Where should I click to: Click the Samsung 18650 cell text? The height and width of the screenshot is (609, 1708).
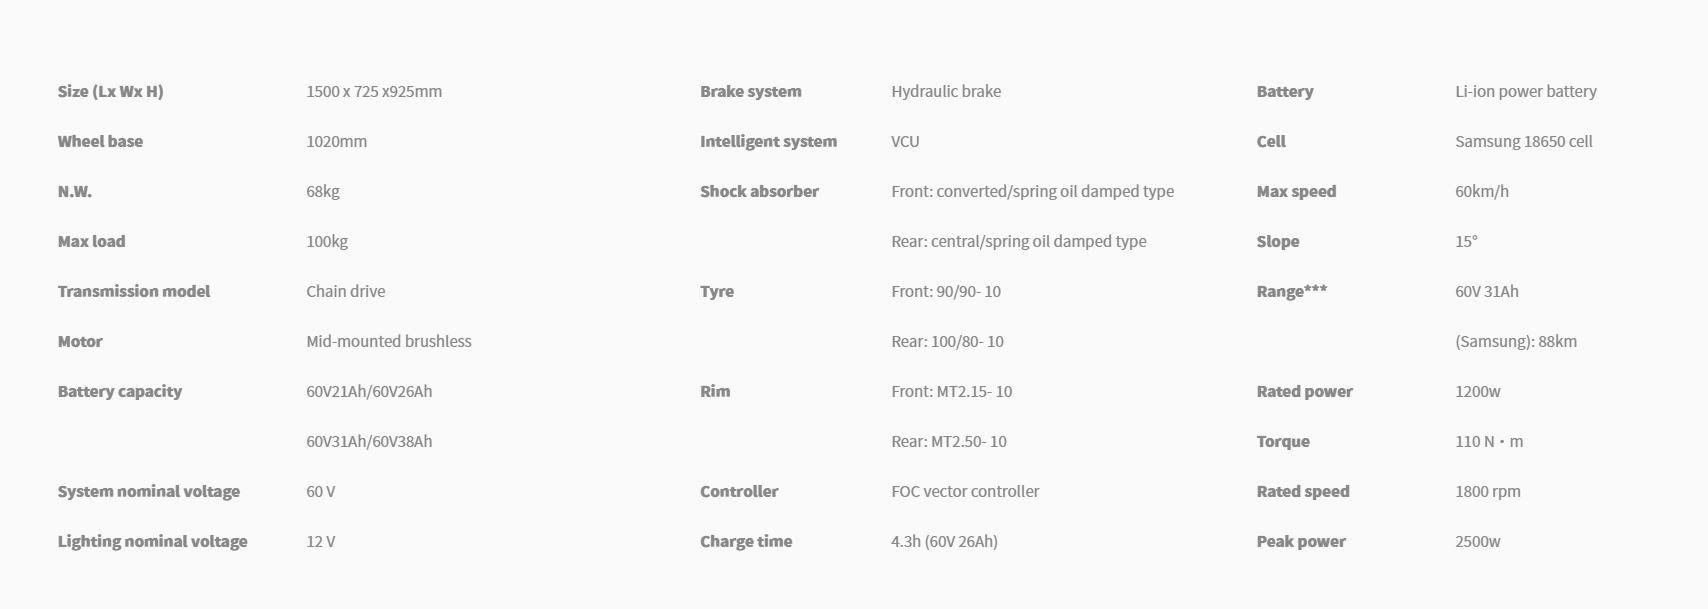point(1523,141)
